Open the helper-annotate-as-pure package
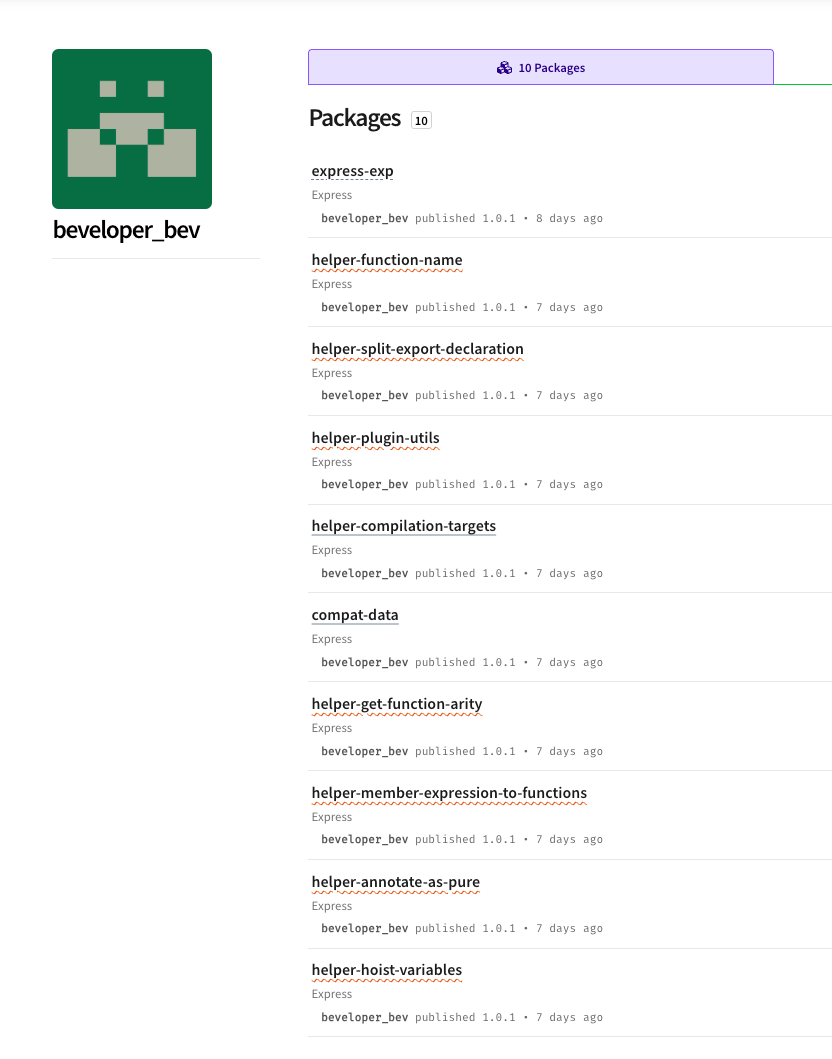This screenshot has width=832, height=1059. point(396,882)
